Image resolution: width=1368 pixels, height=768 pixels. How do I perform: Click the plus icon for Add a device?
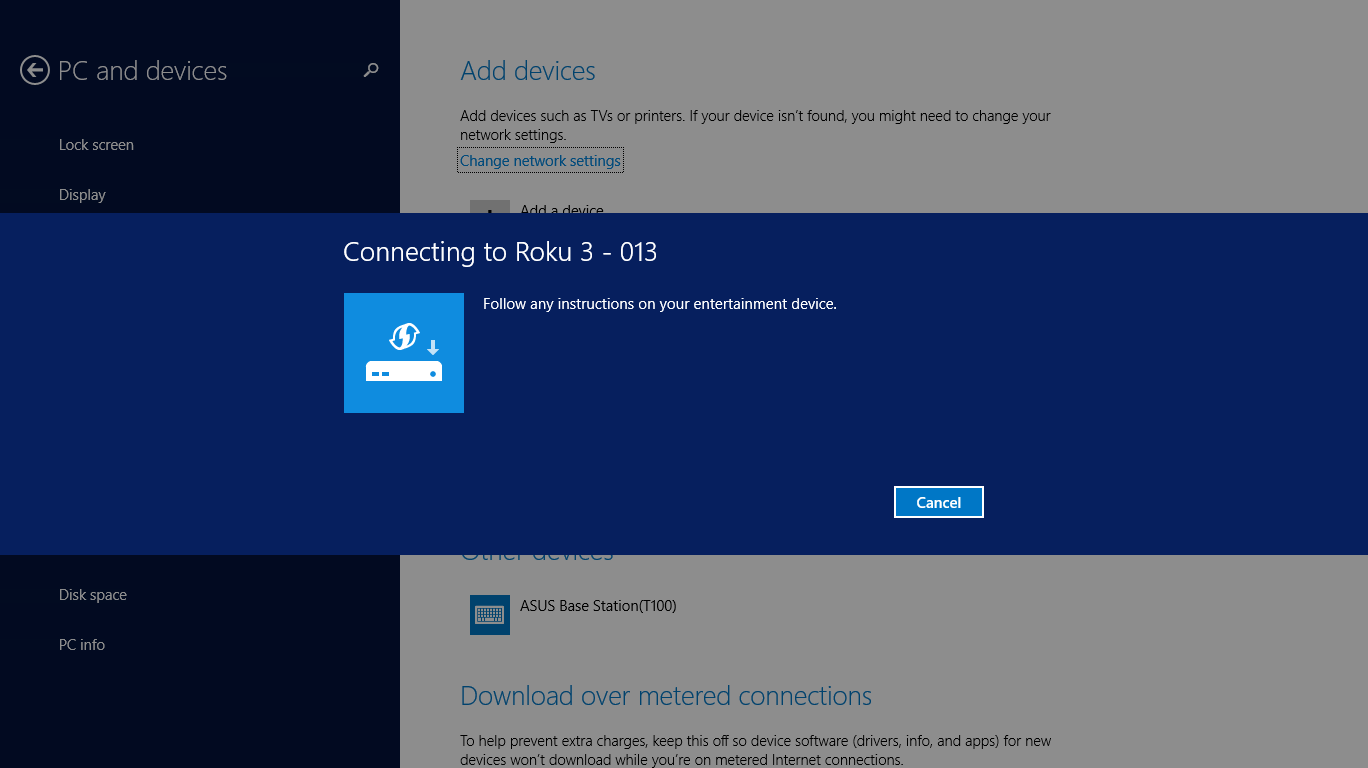point(489,208)
